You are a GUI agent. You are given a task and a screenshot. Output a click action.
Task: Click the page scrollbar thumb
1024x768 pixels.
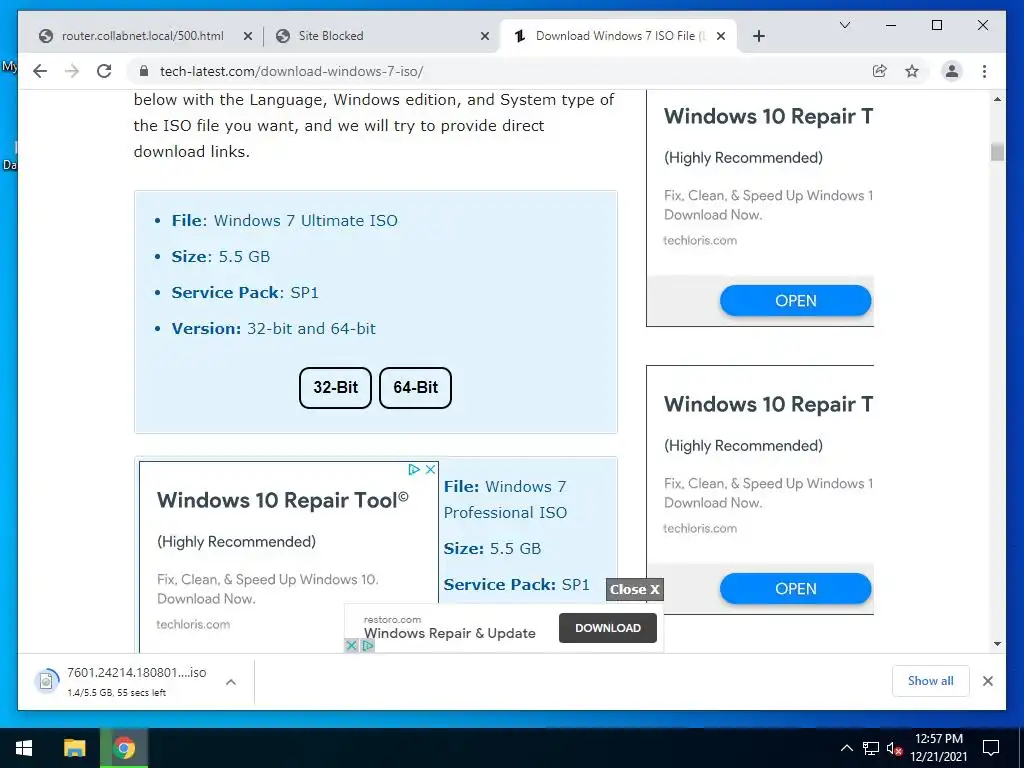[x=997, y=152]
